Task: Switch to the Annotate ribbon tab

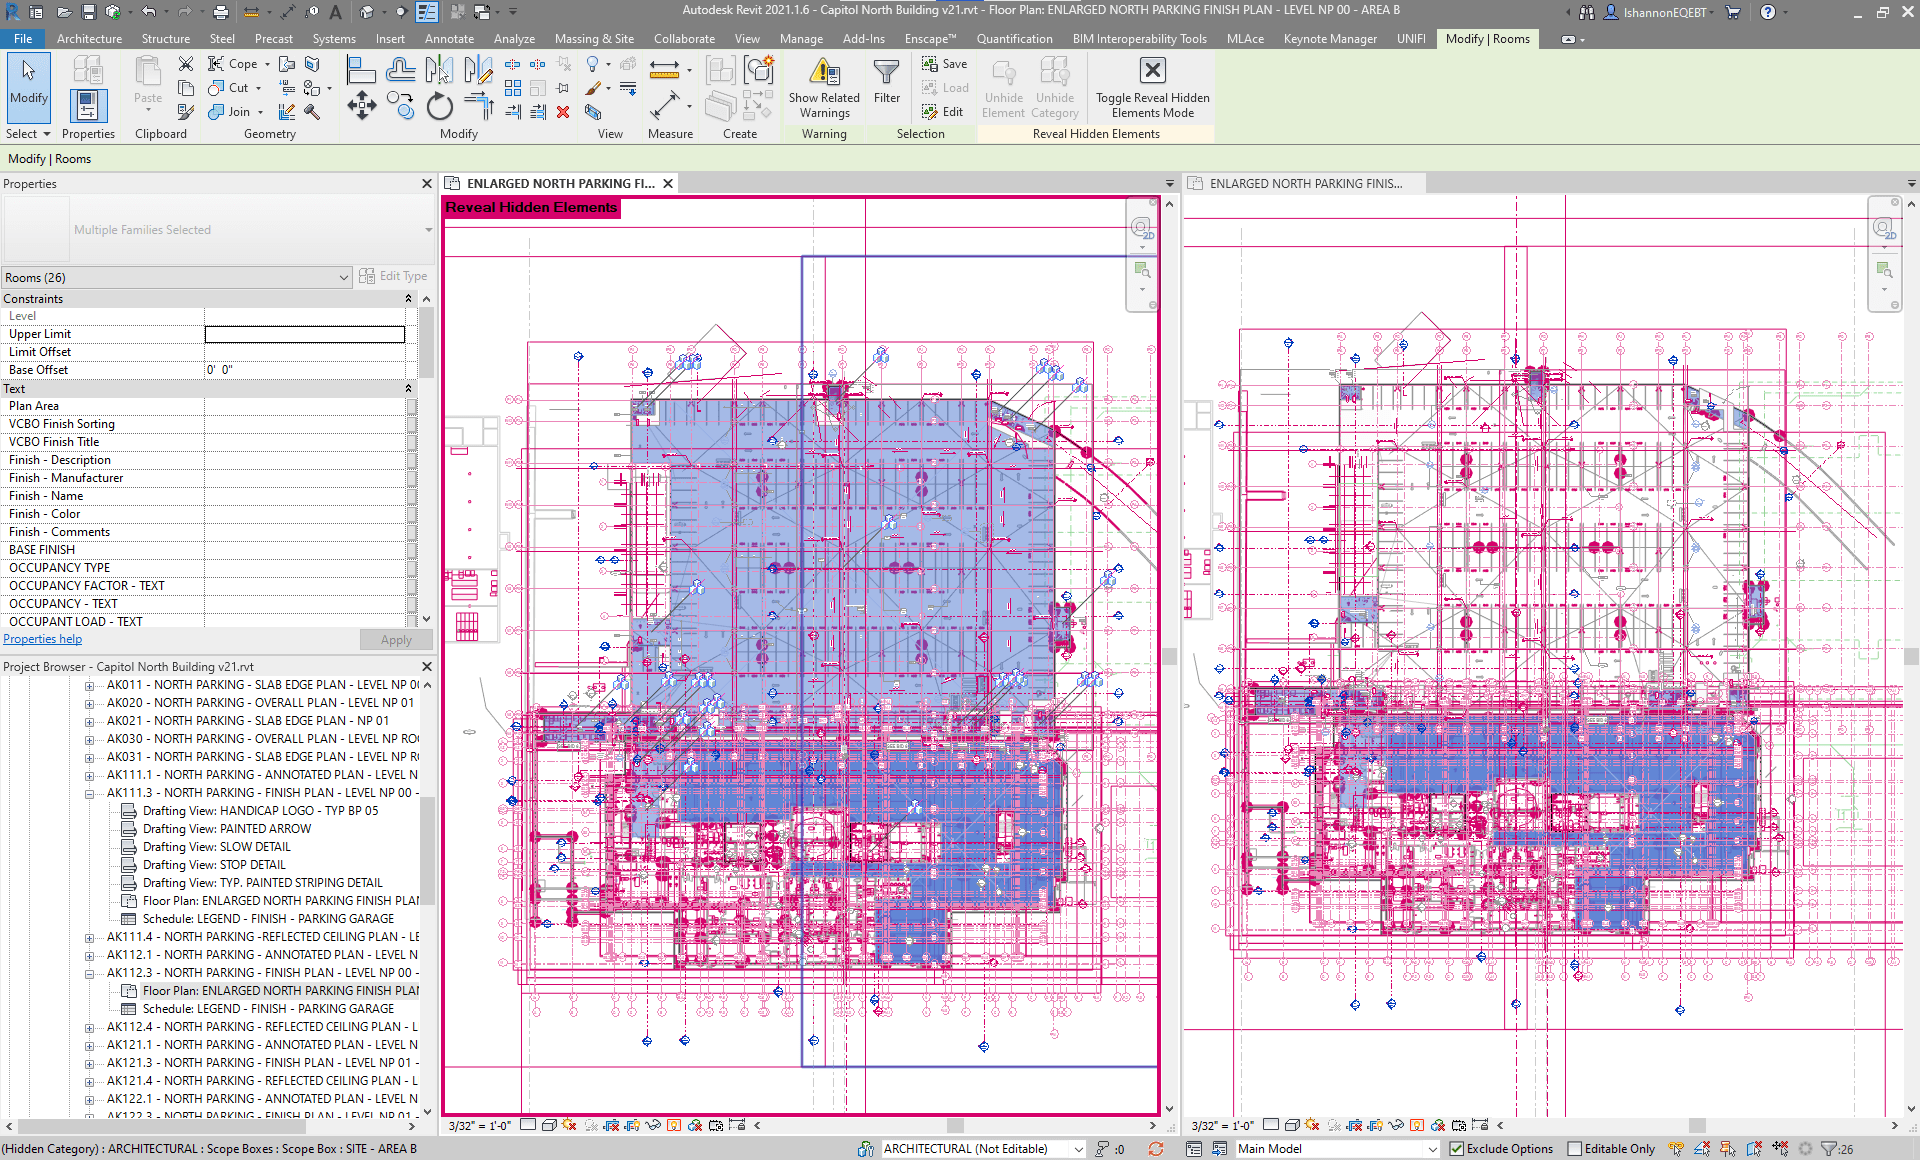Action: 449,38
